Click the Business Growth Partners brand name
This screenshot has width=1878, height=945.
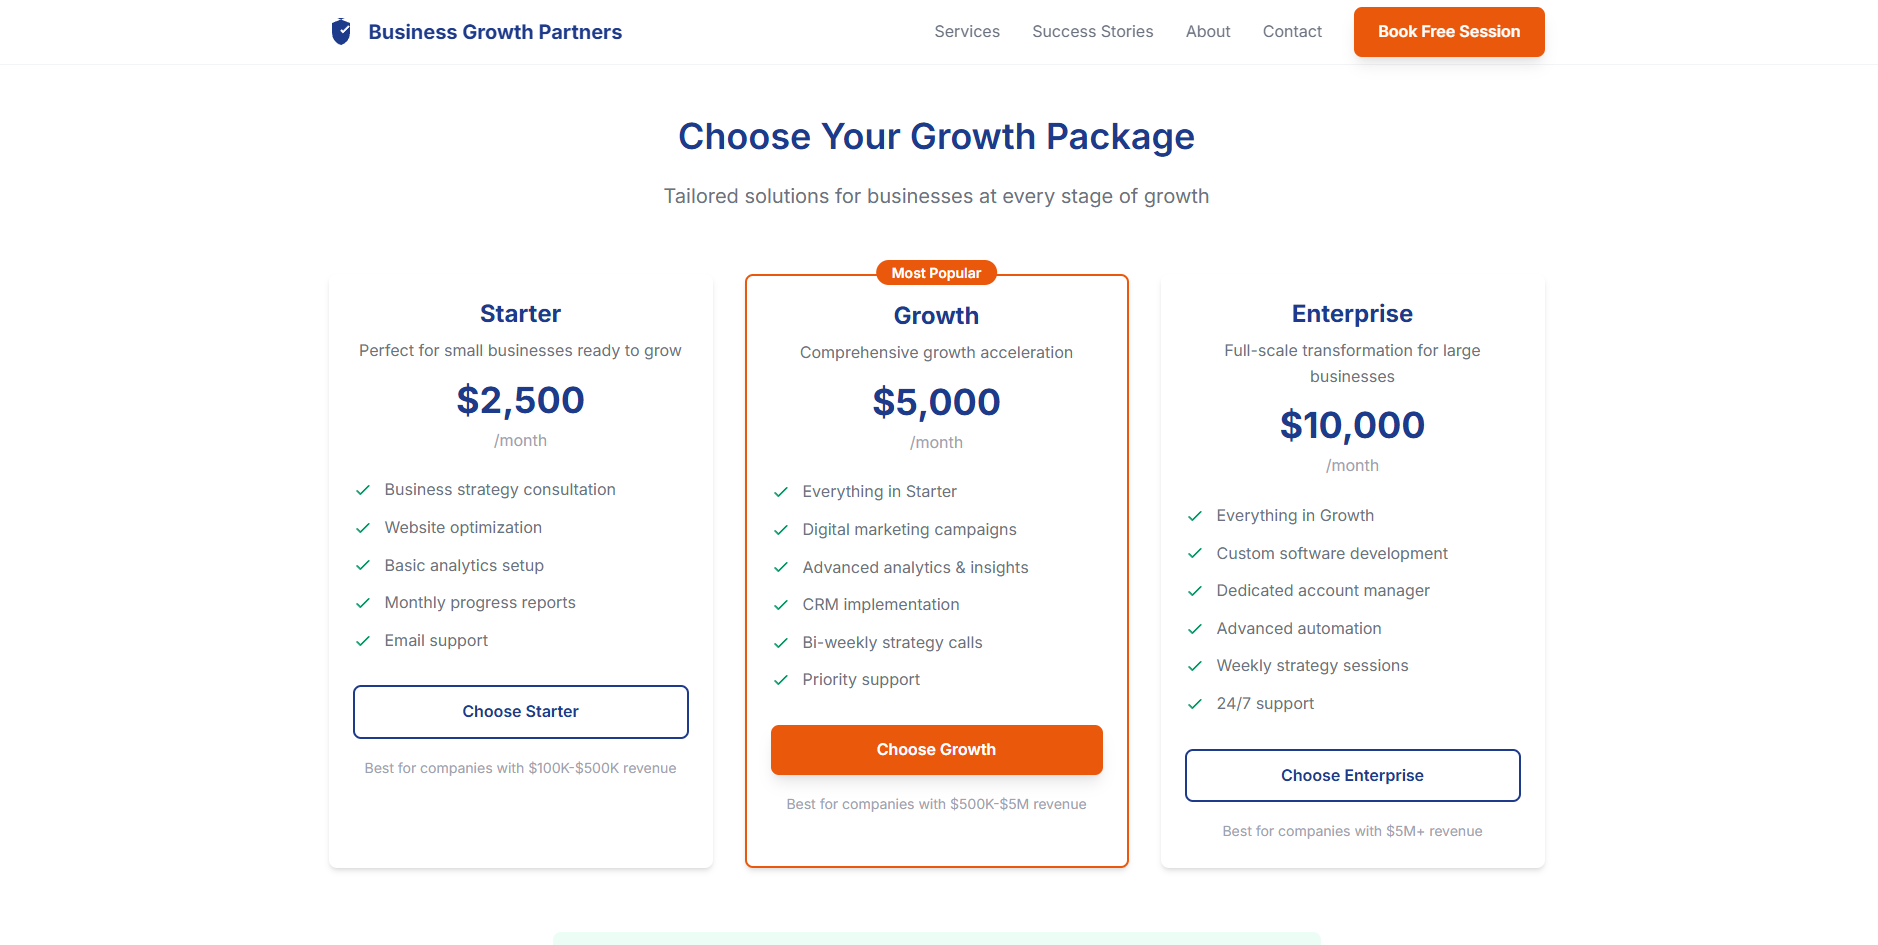pos(495,32)
